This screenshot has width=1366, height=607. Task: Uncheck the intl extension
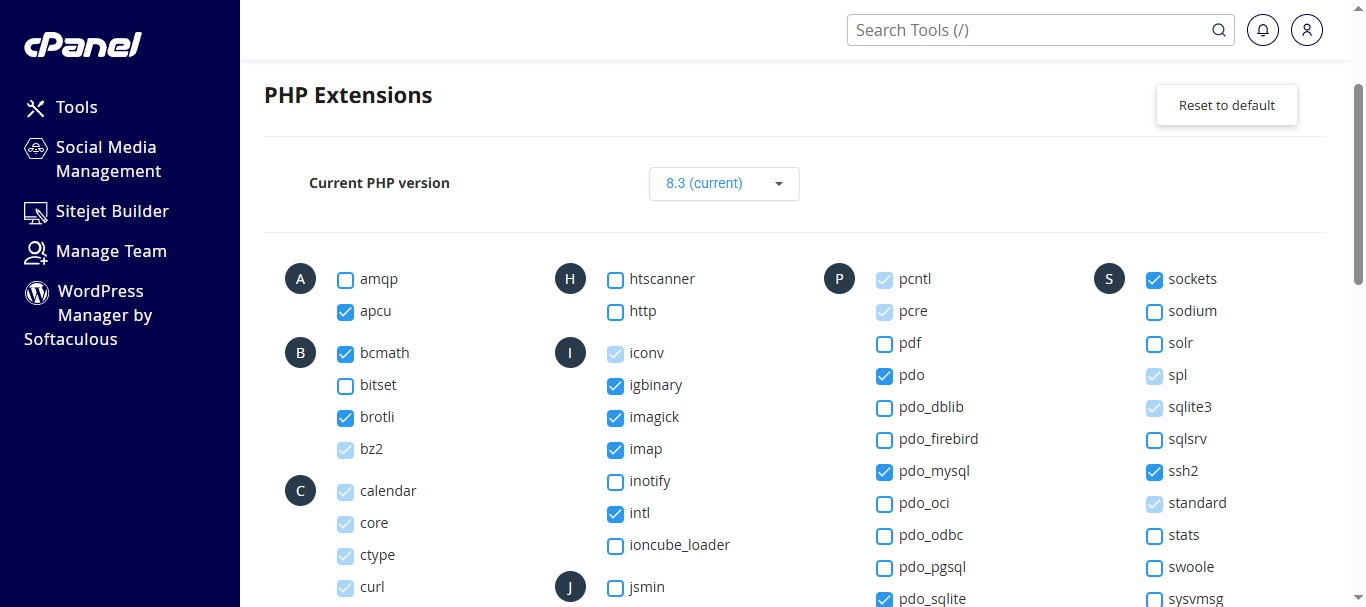tap(615, 514)
